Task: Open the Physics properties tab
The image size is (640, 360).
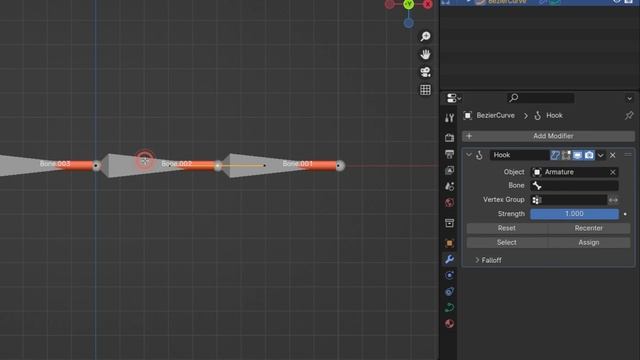Action: [449, 276]
